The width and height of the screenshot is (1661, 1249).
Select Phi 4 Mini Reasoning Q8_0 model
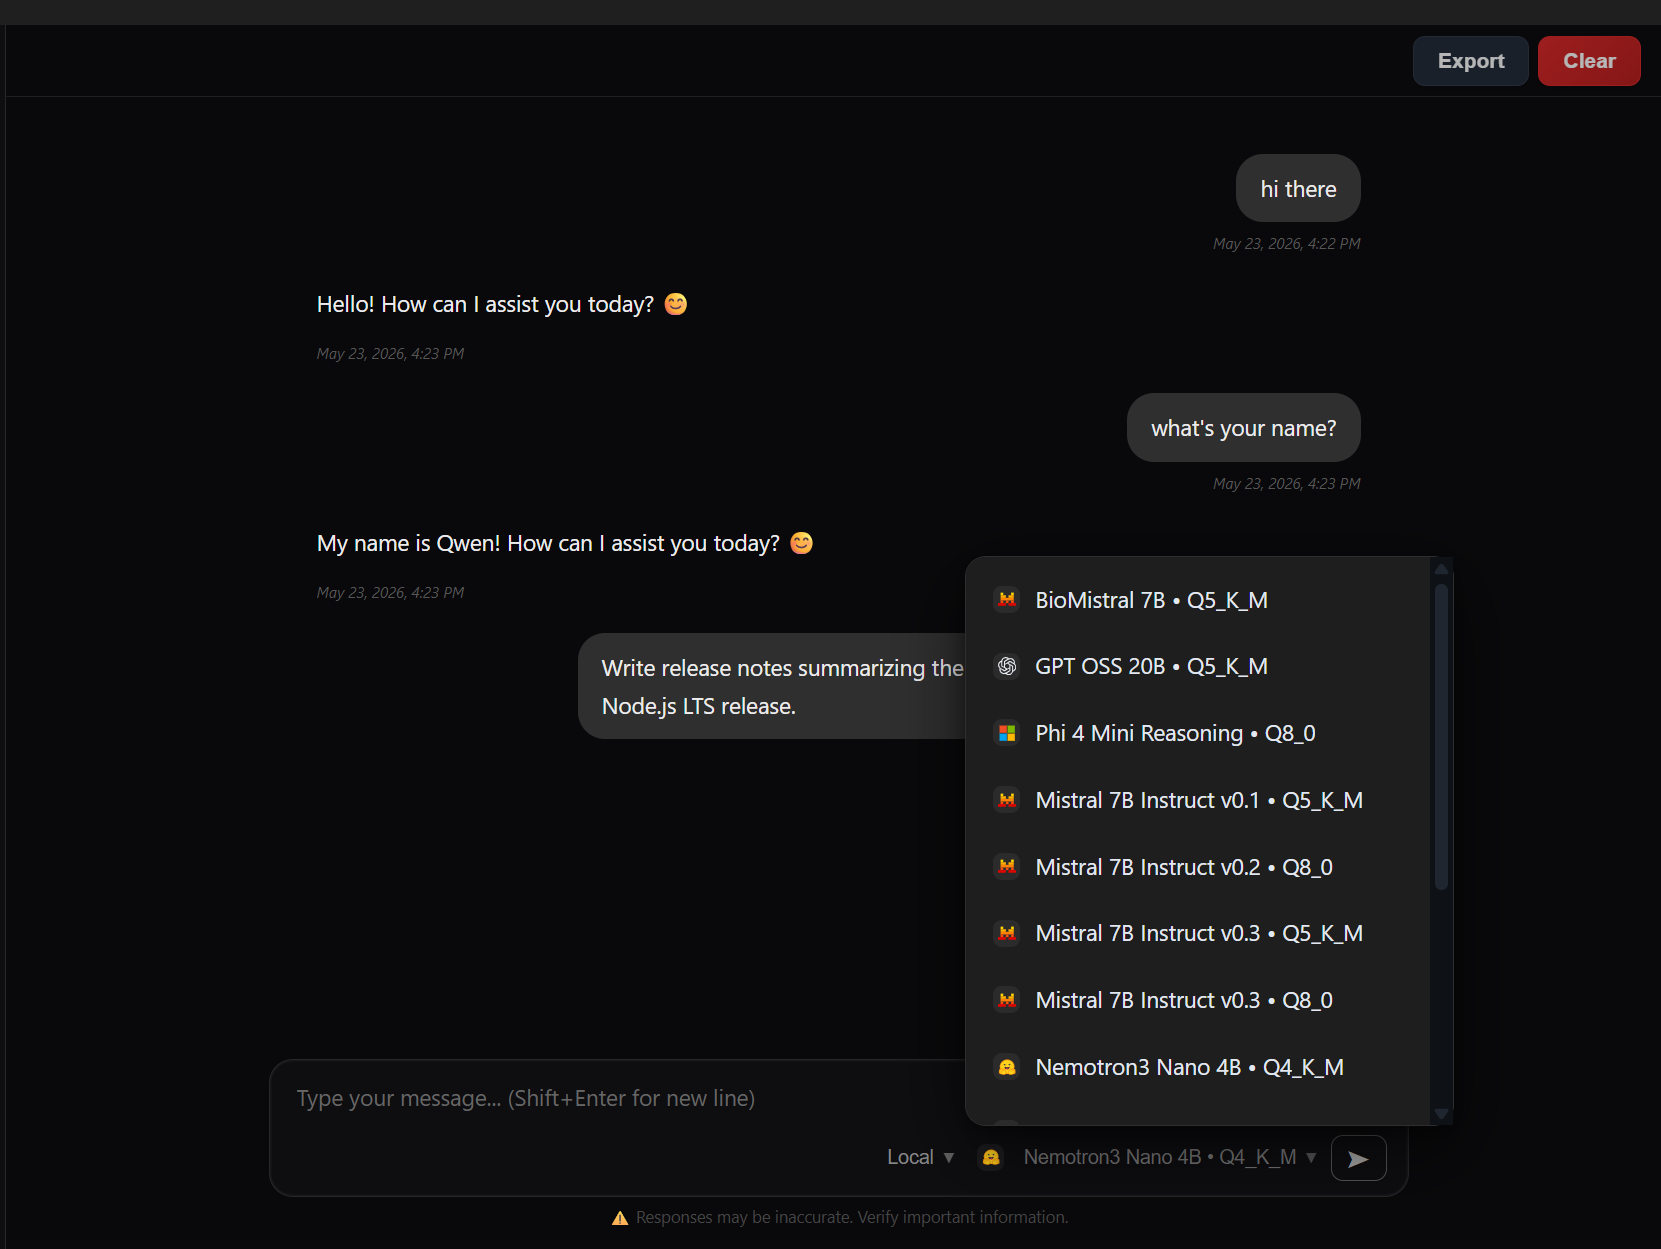tap(1198, 733)
